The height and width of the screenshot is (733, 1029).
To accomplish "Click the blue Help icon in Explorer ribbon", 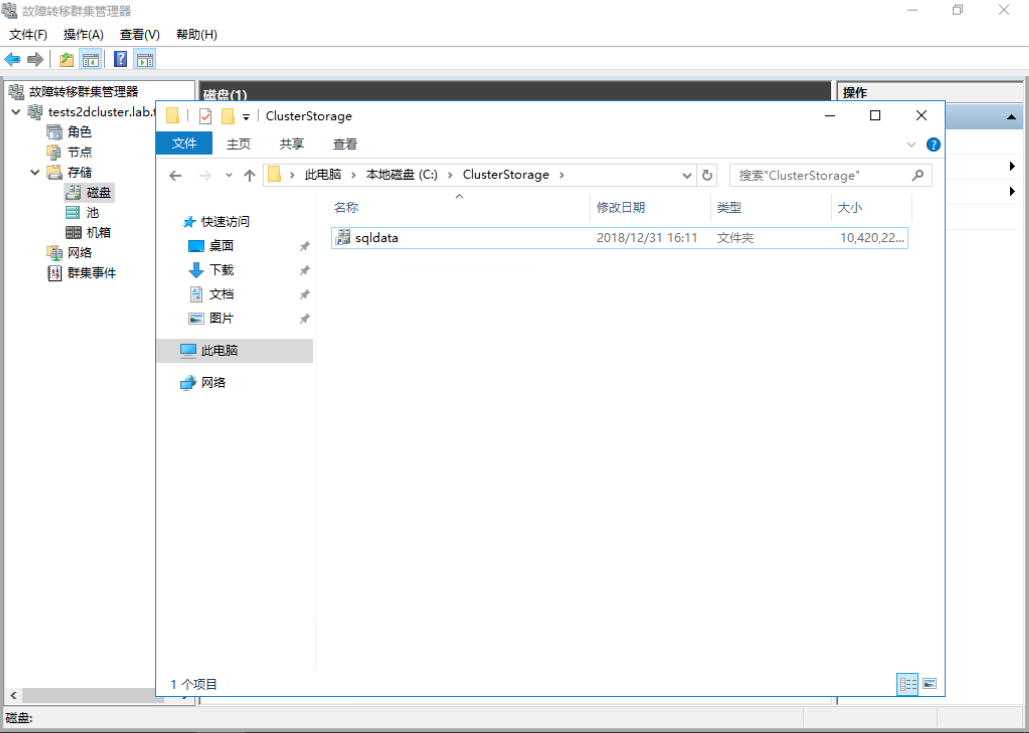I will pyautogui.click(x=933, y=143).
